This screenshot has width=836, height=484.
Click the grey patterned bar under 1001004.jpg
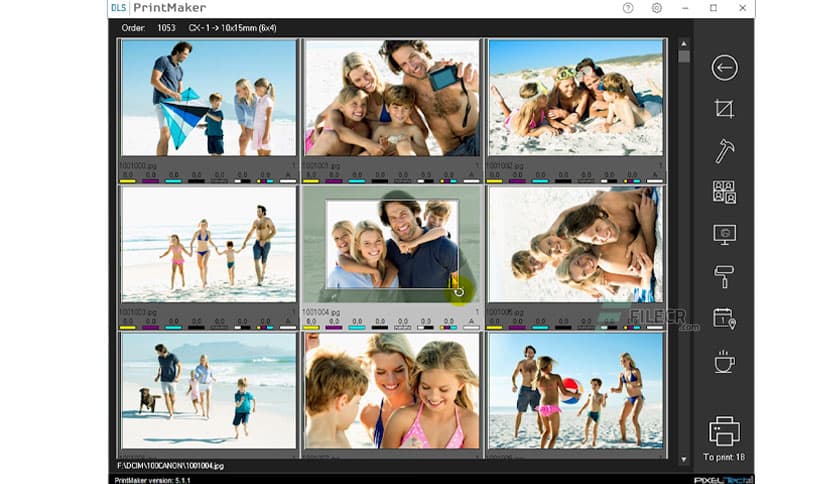click(x=403, y=328)
